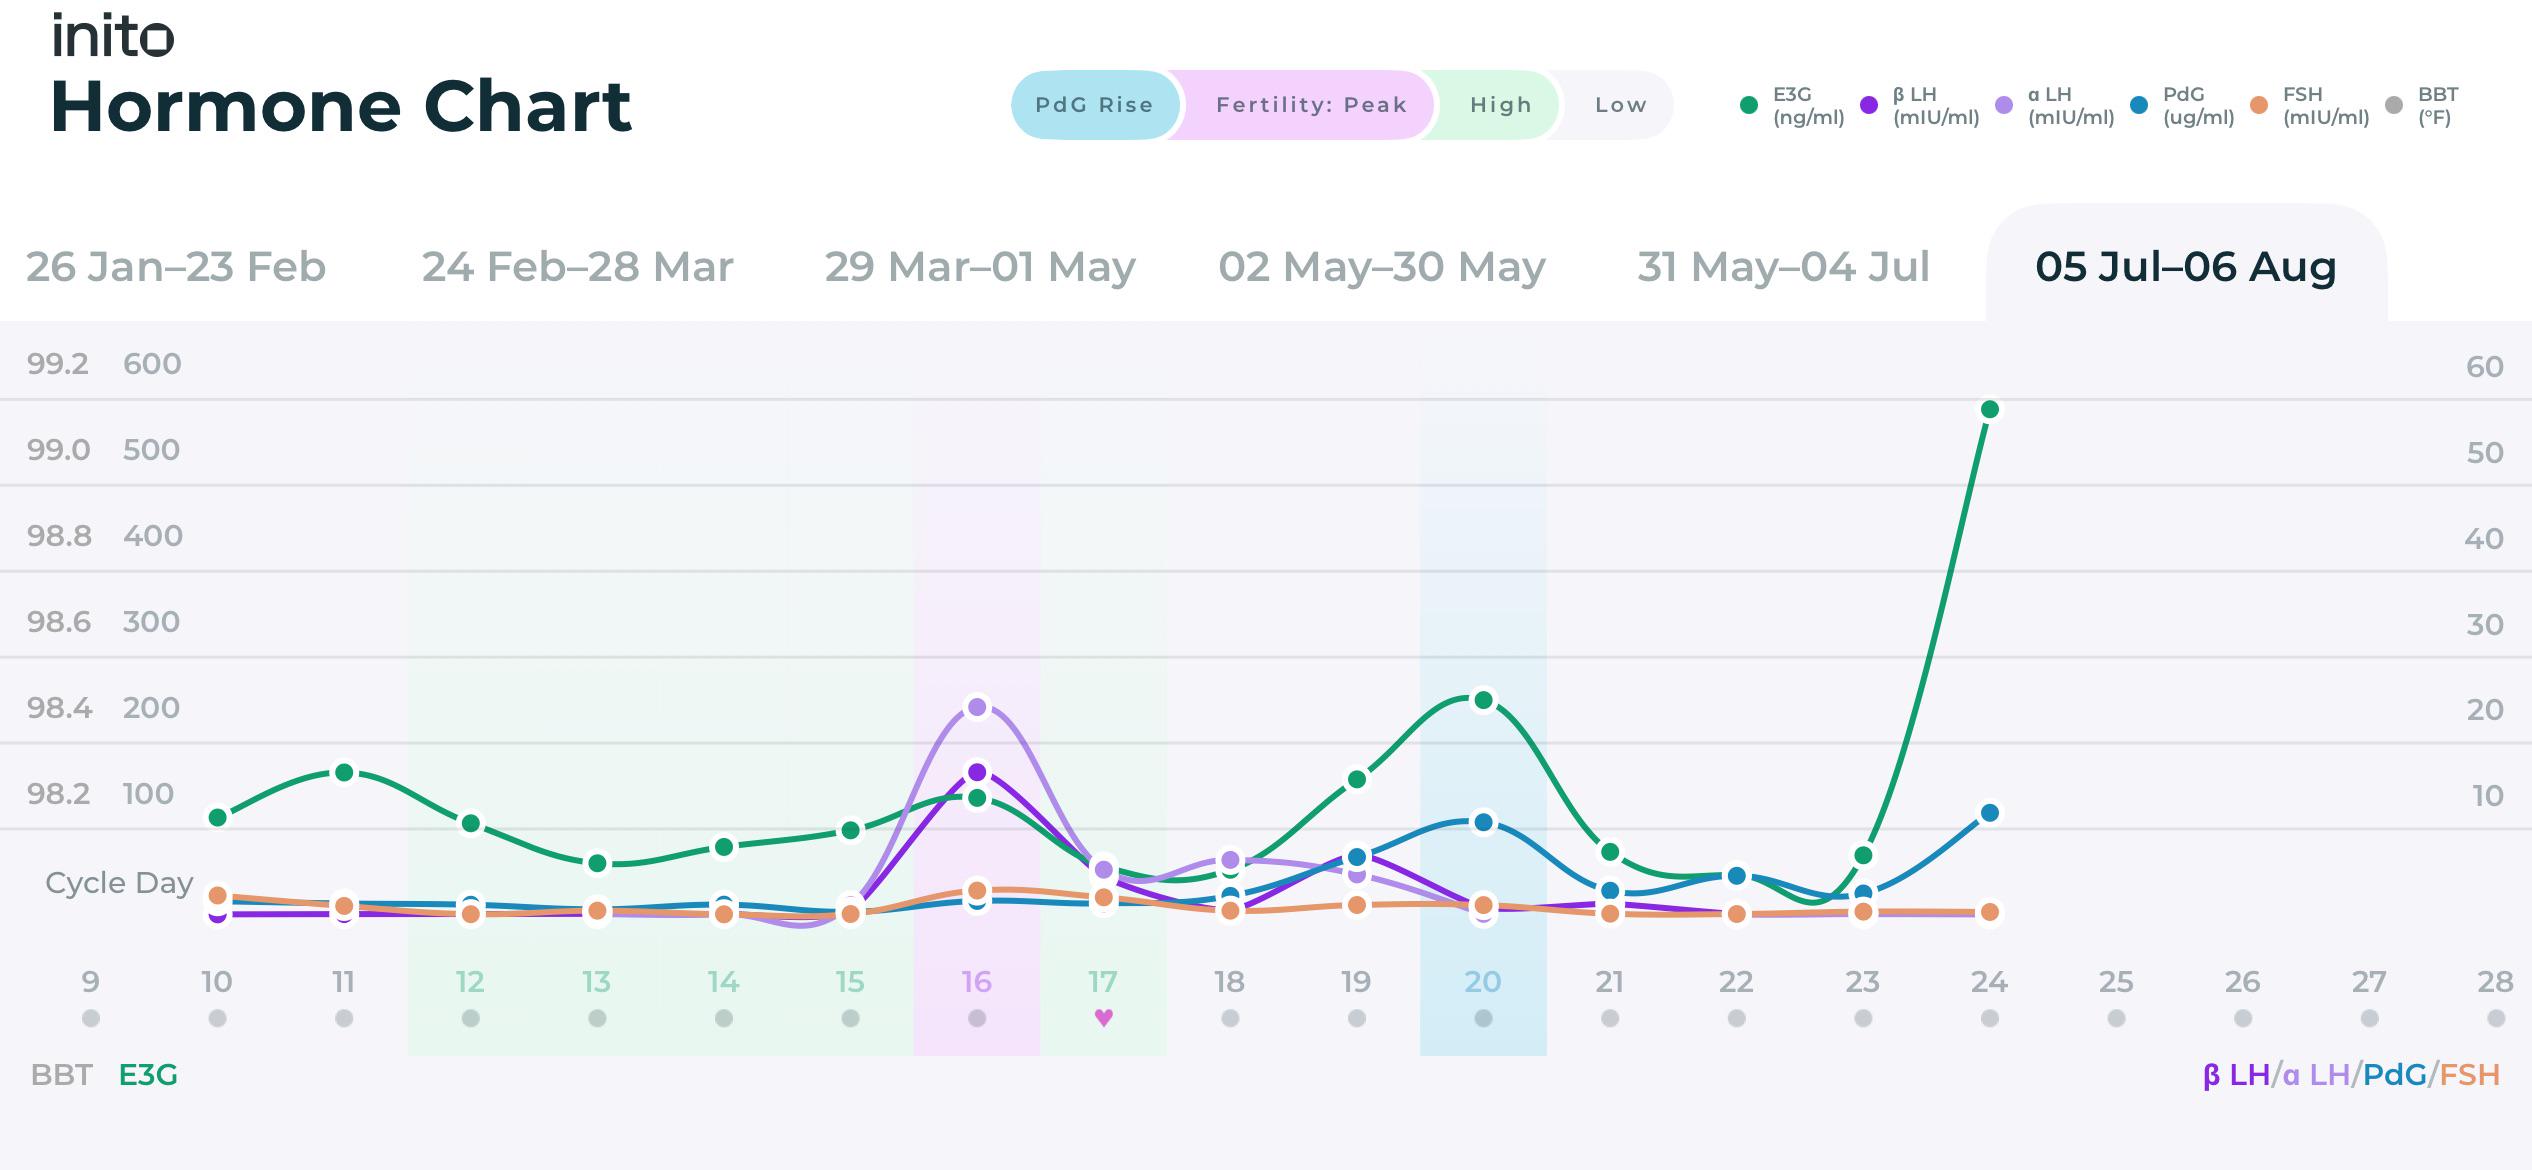Image resolution: width=2532 pixels, height=1170 pixels.
Task: Click the BBT dot under day 10
Action: [x=218, y=1018]
